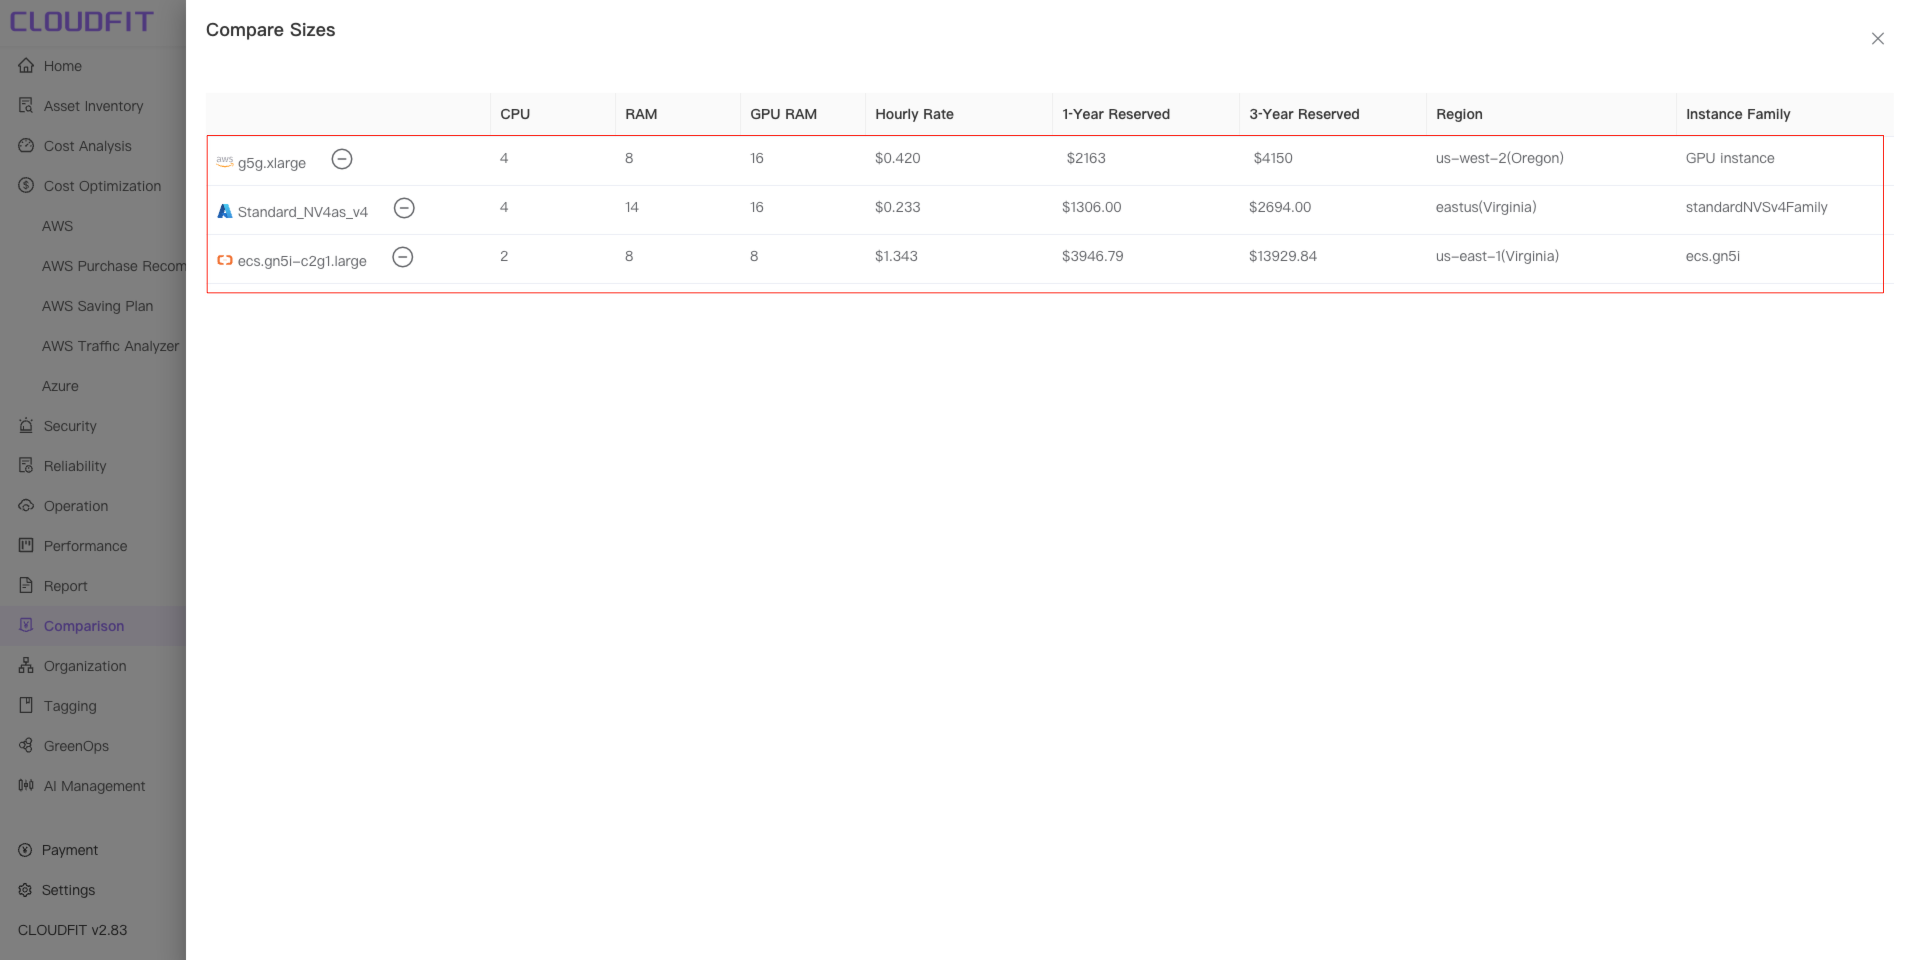
Task: Click the CPU column header
Action: click(x=515, y=114)
